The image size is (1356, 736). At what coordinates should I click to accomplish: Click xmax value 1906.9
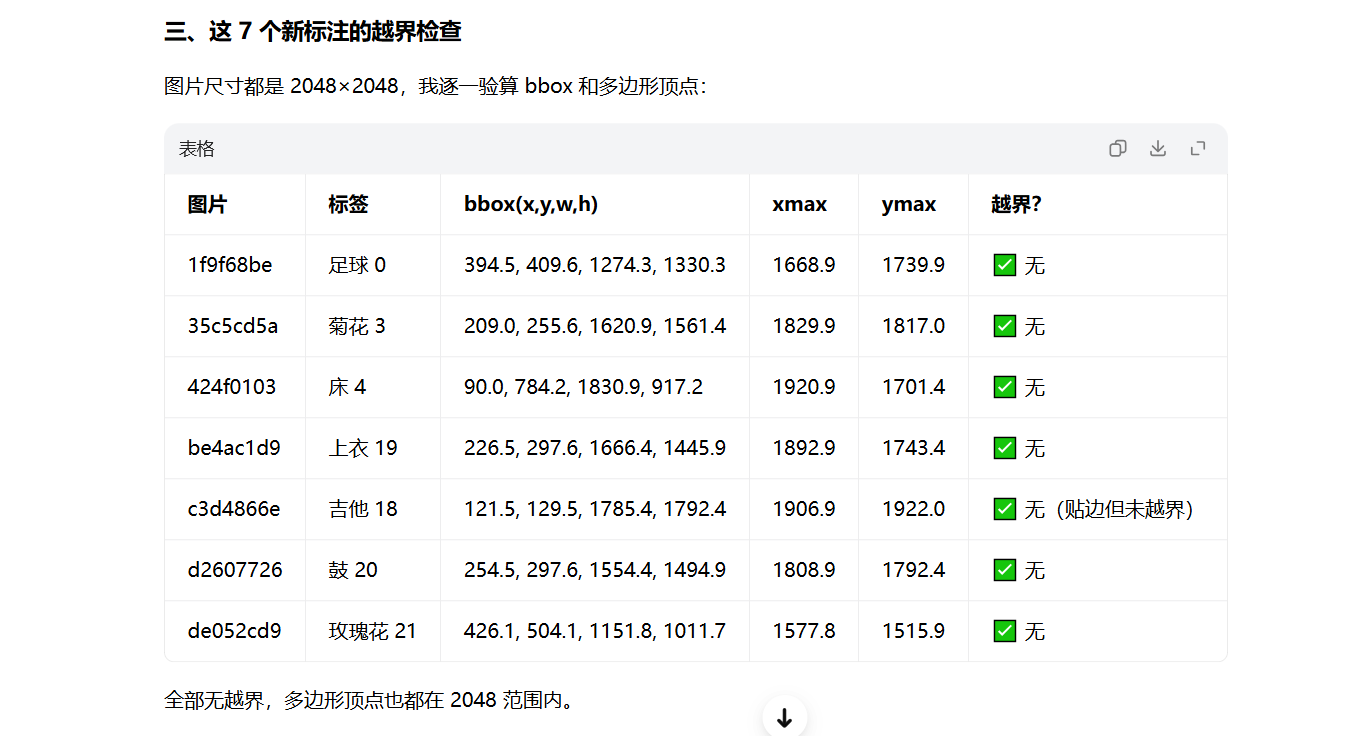coord(804,509)
